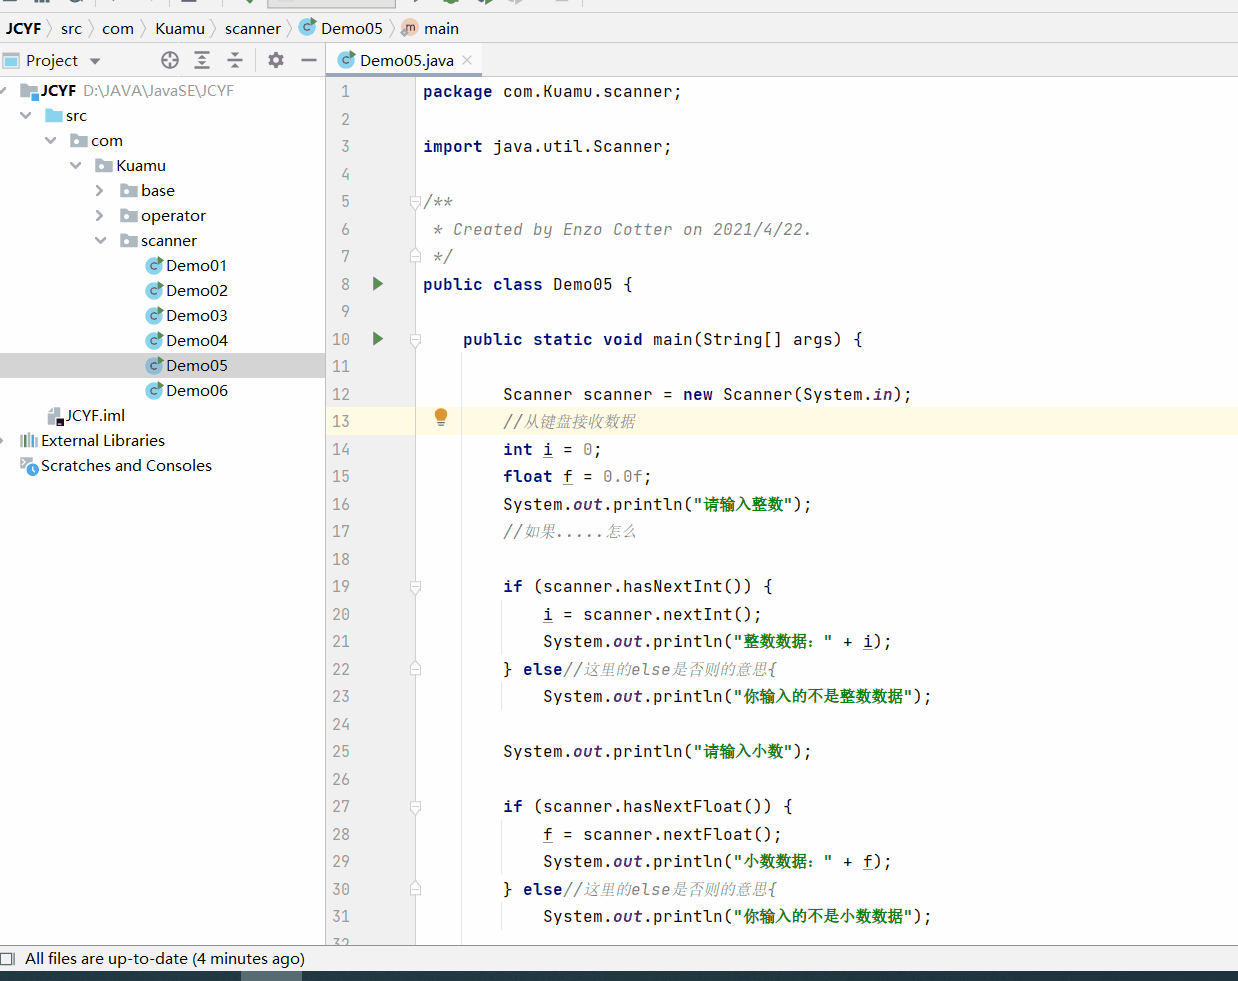Open Demo03 in the project tree
The image size is (1238, 981).
coord(196,315)
